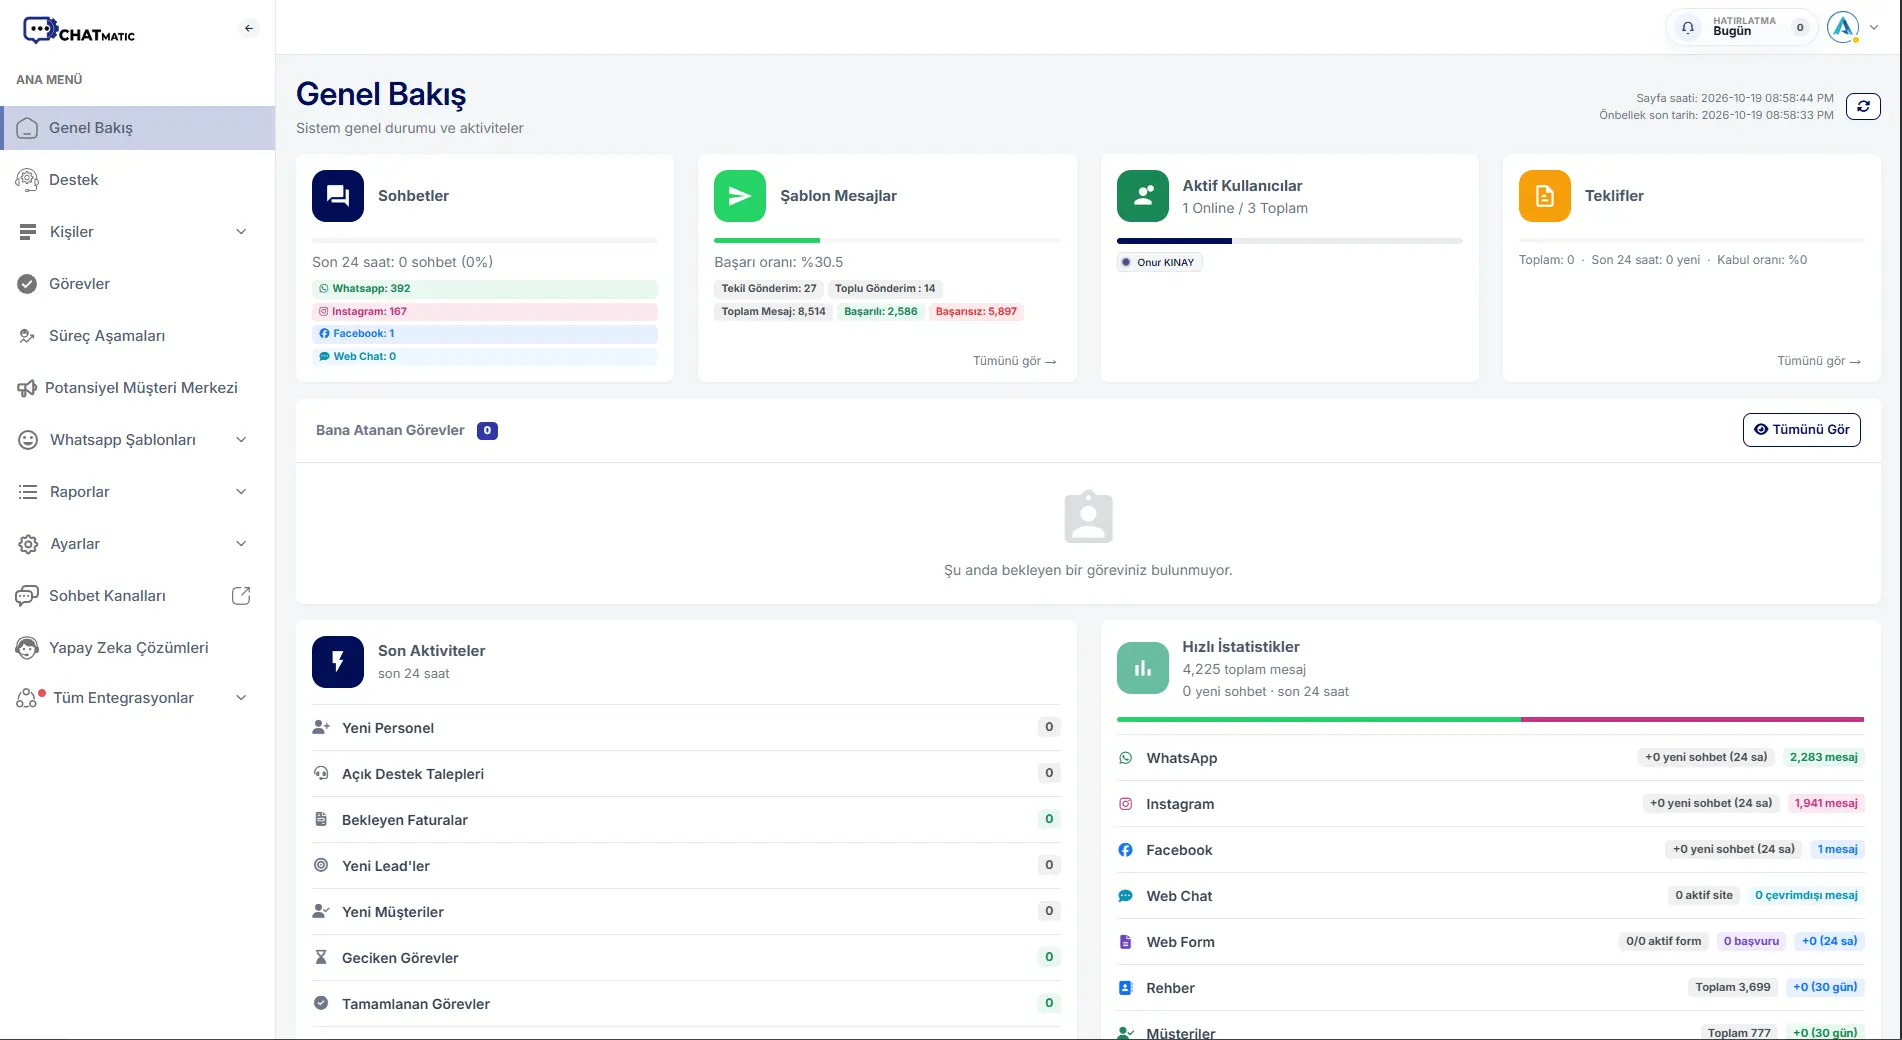This screenshot has width=1902, height=1040.
Task: Click Tümünü gör link in Şablon Mesajlar
Action: click(x=1014, y=361)
